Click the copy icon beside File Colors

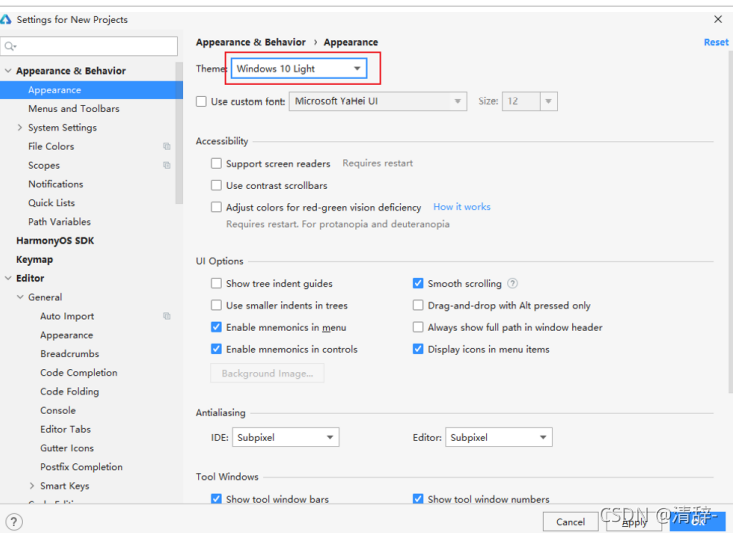point(167,146)
